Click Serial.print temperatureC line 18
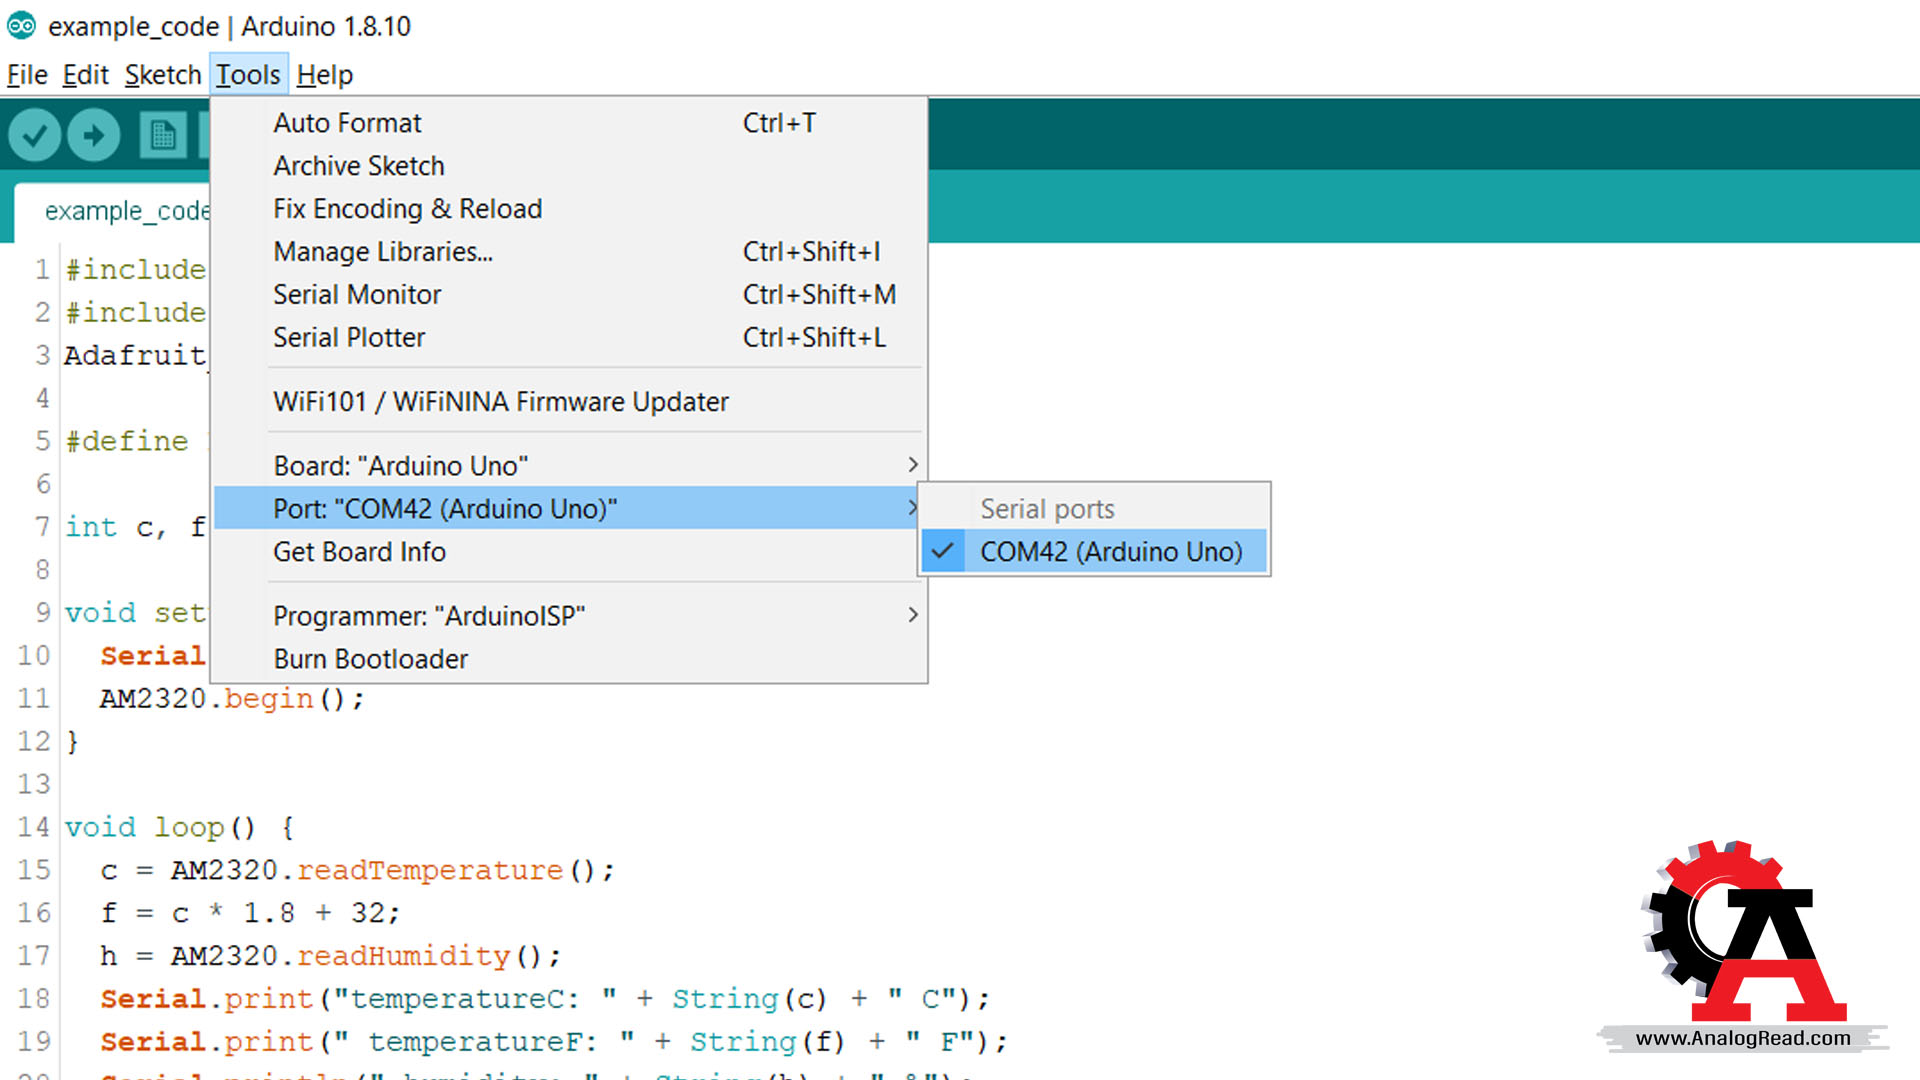The image size is (1920, 1080). coord(545,1000)
